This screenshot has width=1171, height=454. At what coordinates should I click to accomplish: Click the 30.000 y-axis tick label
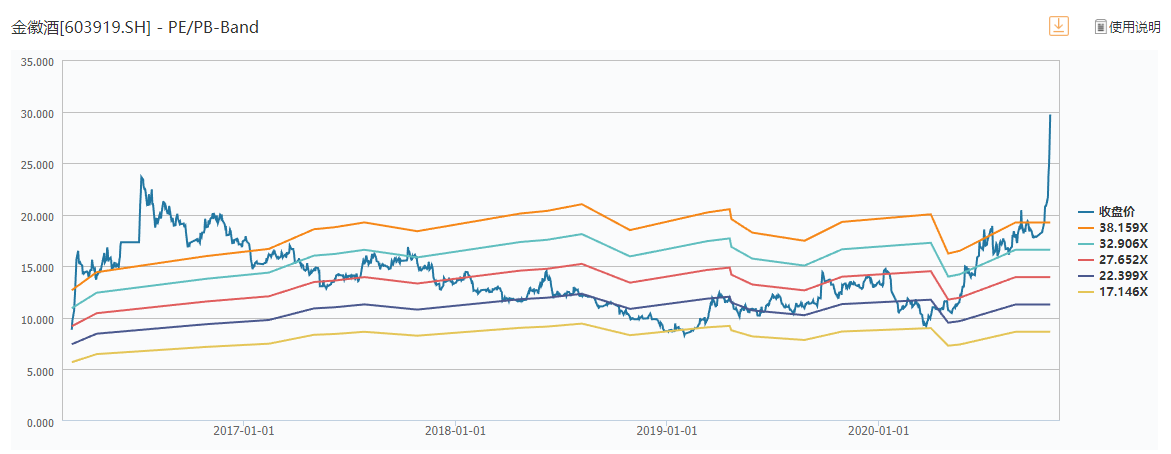click(x=36, y=113)
